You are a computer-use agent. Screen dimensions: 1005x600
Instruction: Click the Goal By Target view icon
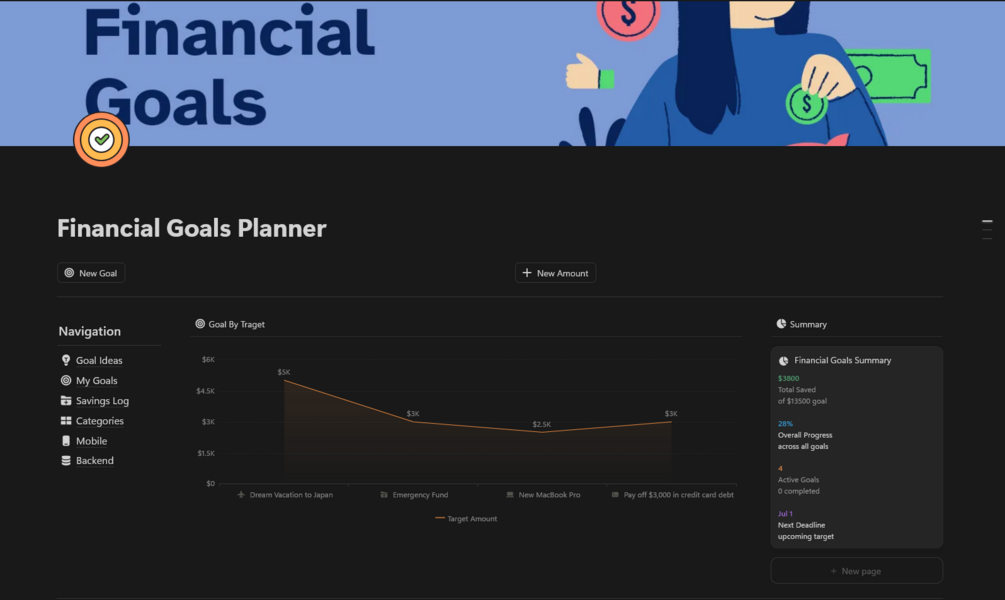pos(200,324)
